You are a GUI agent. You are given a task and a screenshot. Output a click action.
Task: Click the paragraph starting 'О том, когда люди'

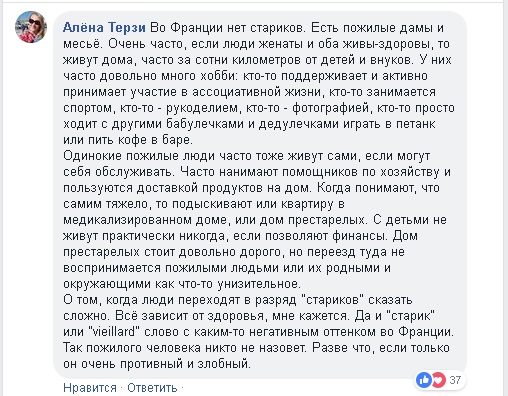[259, 332]
